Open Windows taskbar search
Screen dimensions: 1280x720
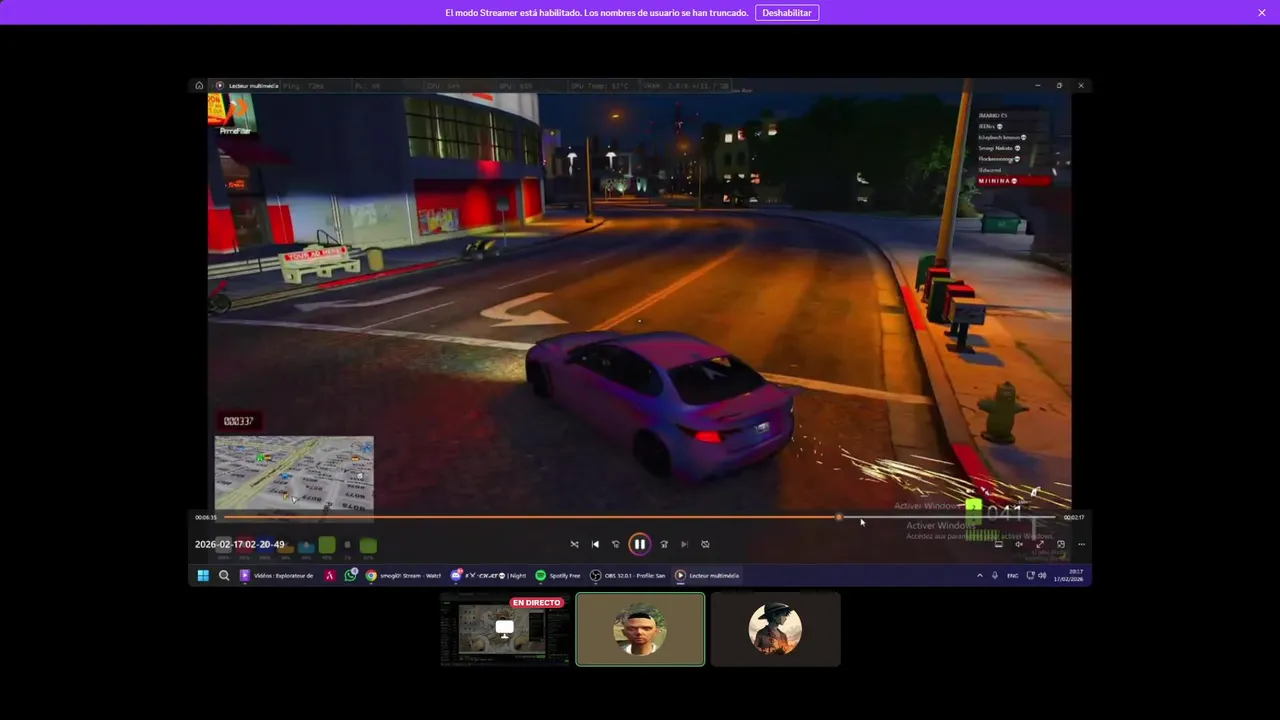click(224, 575)
